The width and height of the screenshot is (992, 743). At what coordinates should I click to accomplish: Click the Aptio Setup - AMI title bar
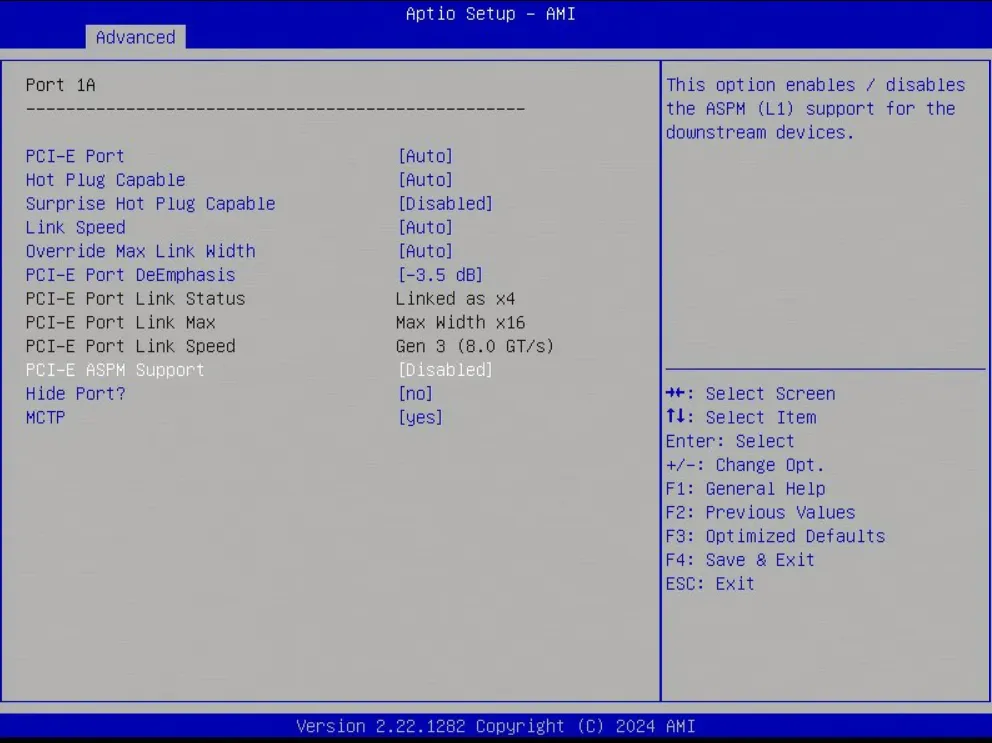(x=489, y=14)
